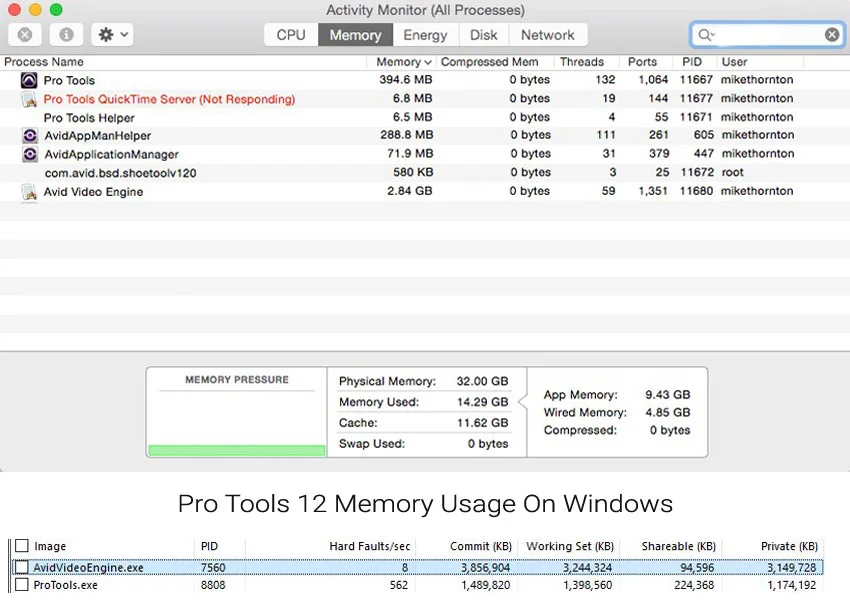Viewport: 850px width, 600px height.
Task: Open the gear action menu
Action: coord(112,35)
